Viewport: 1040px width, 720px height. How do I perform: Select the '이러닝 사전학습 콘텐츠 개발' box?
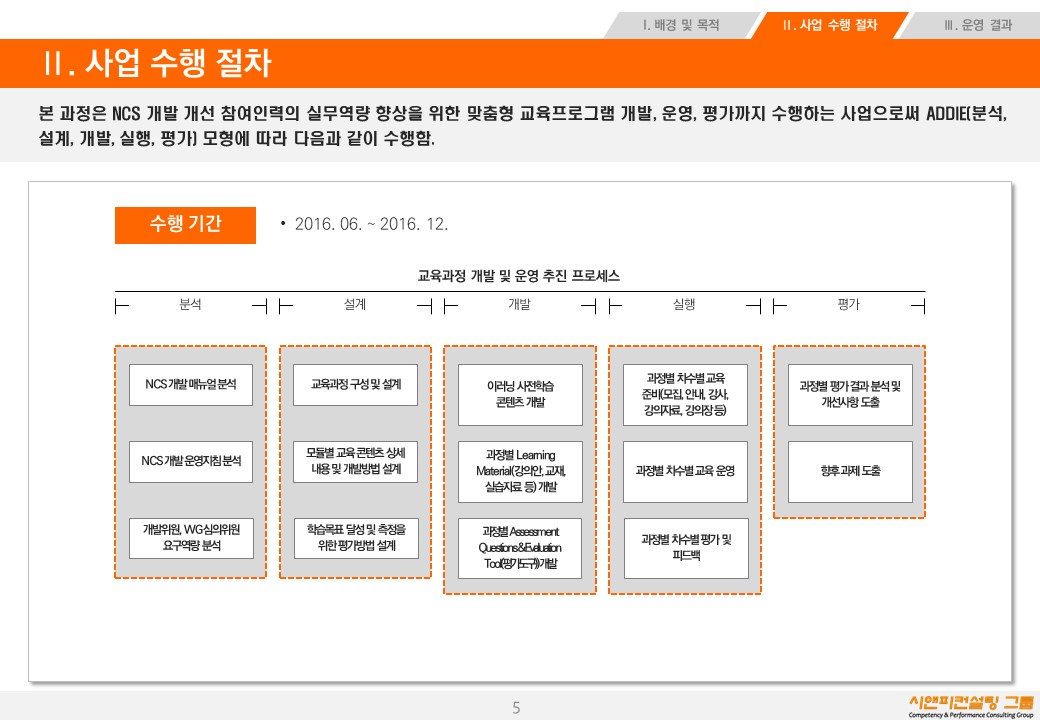[x=521, y=394]
